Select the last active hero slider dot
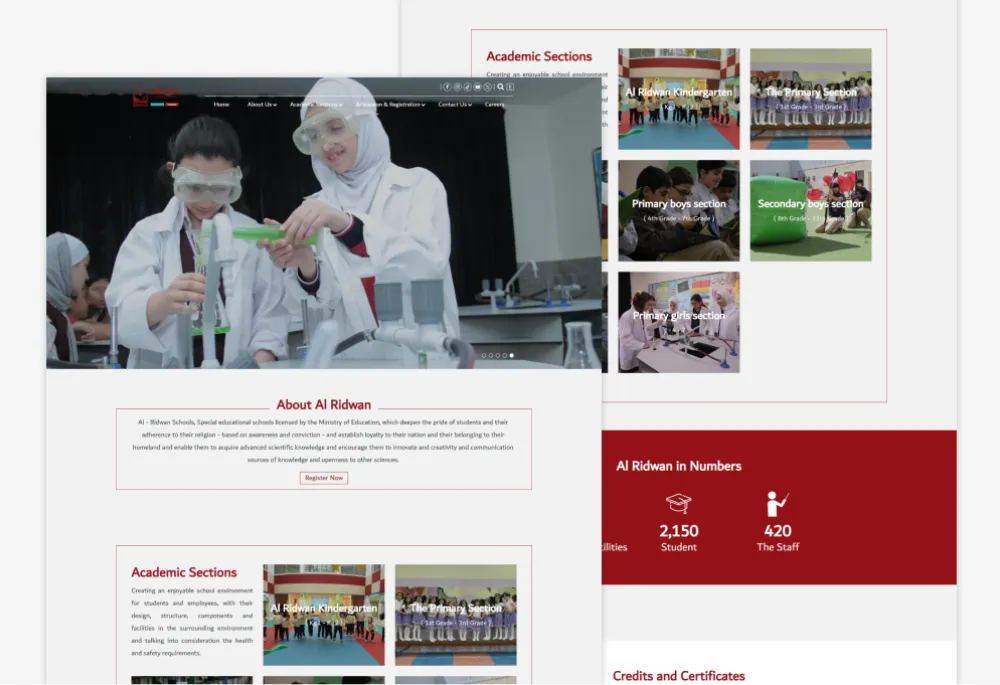Image resolution: width=1000 pixels, height=685 pixels. [x=511, y=355]
